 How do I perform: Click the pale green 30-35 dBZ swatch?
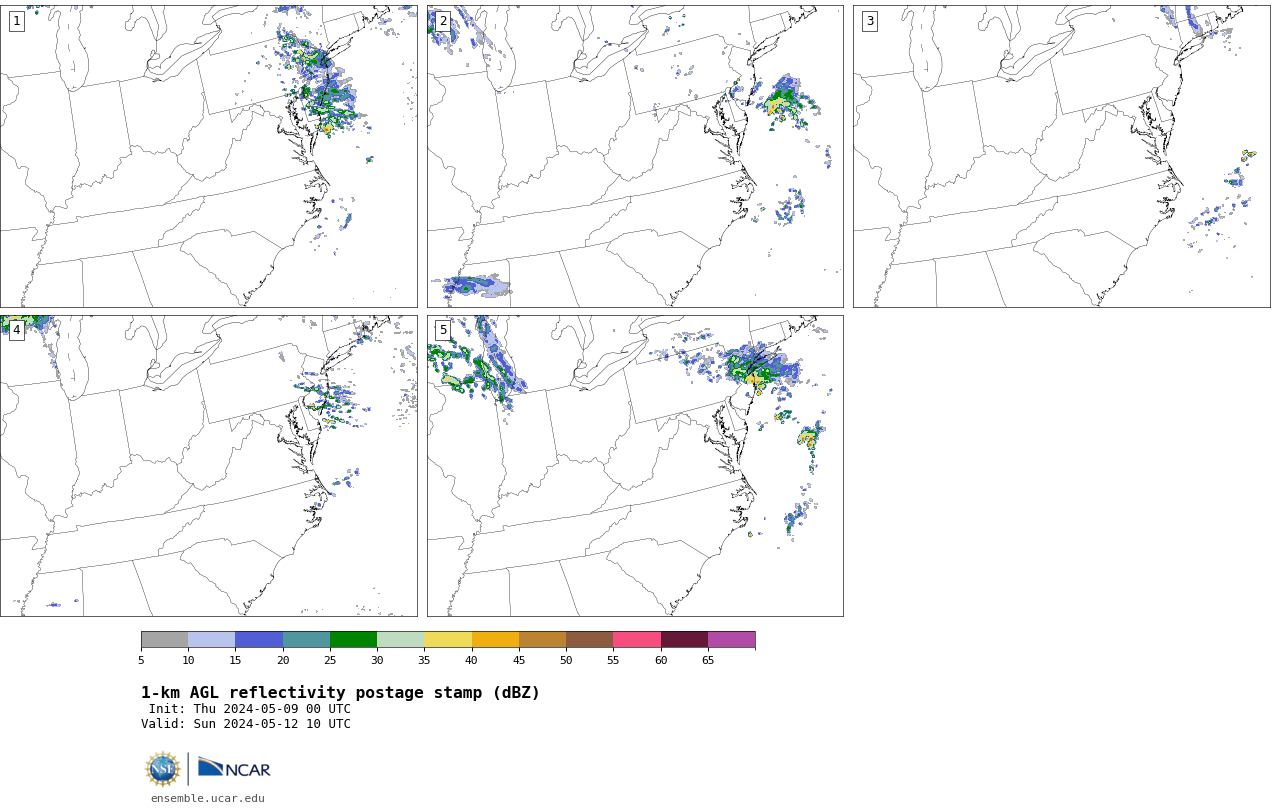coord(401,640)
